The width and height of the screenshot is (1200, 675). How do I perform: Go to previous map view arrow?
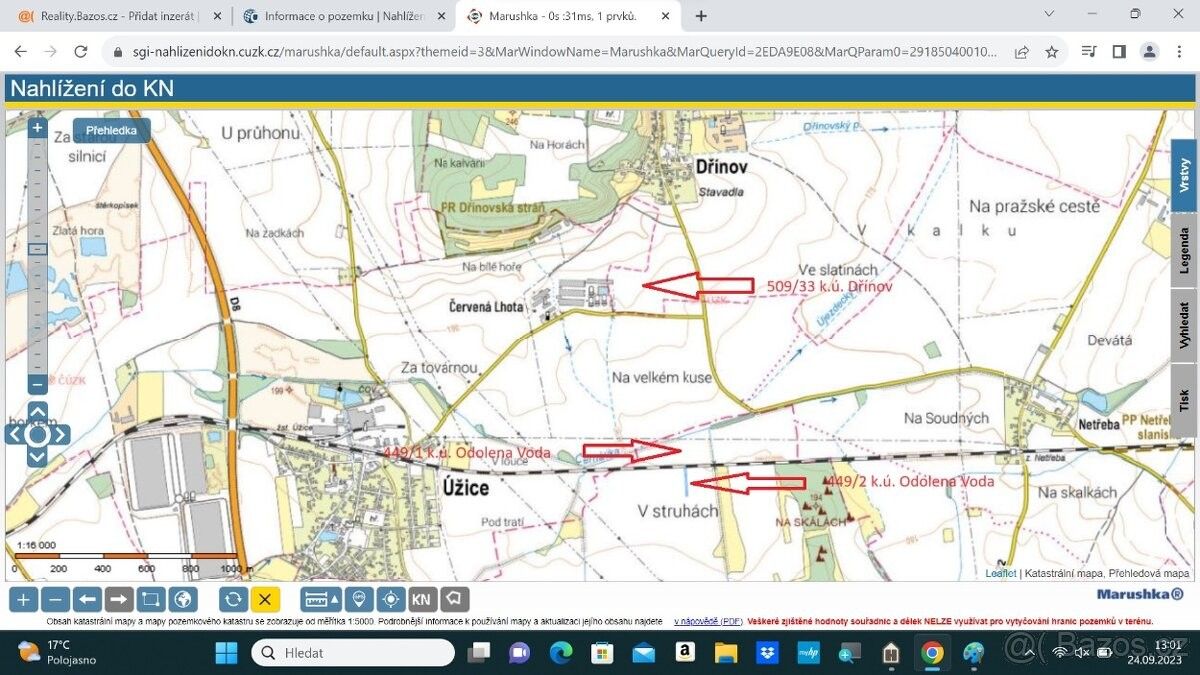coord(87,599)
